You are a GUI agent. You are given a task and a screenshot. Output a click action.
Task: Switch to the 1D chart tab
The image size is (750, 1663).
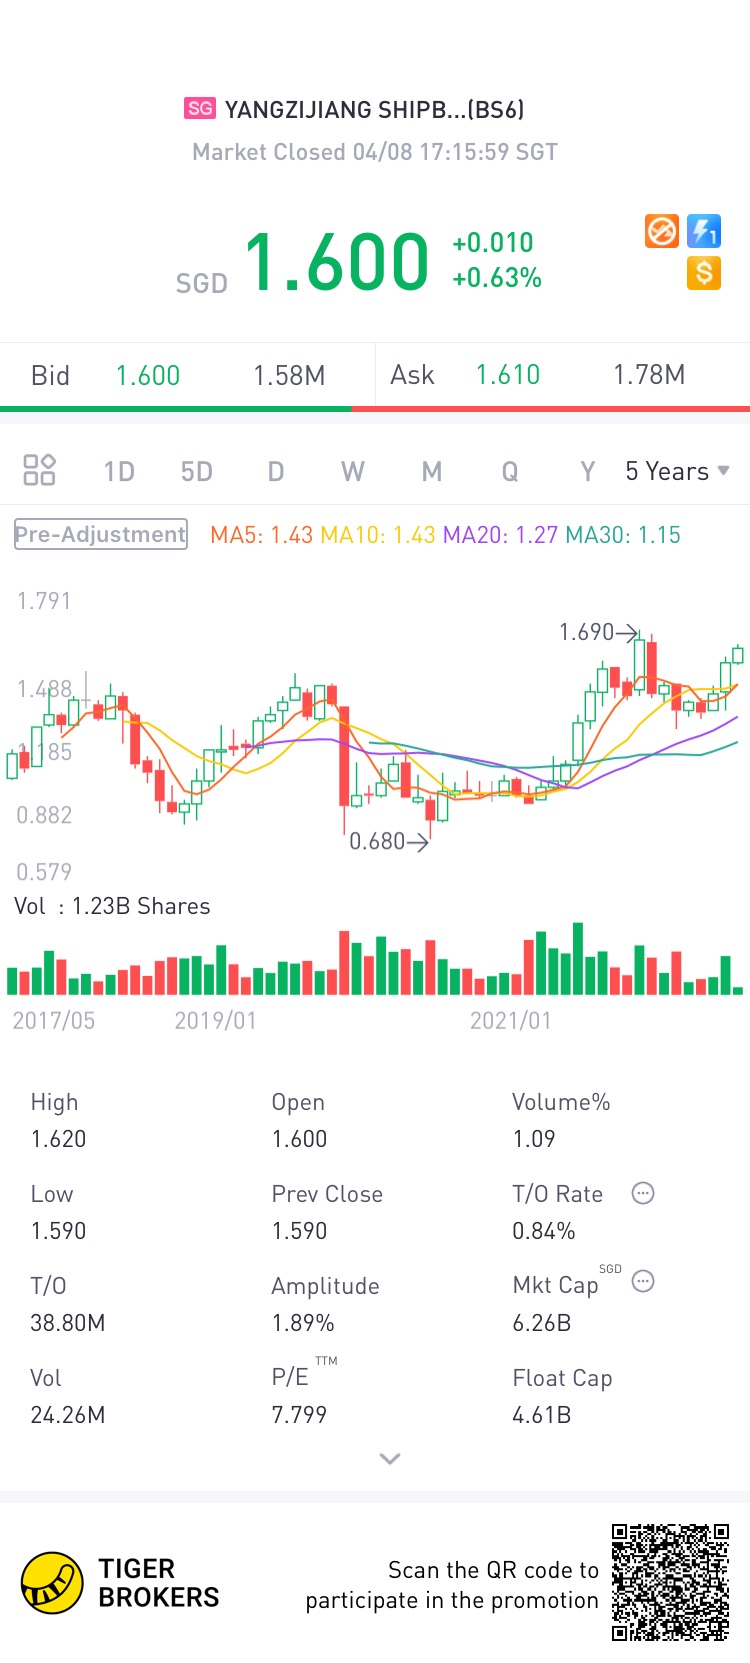click(x=119, y=471)
